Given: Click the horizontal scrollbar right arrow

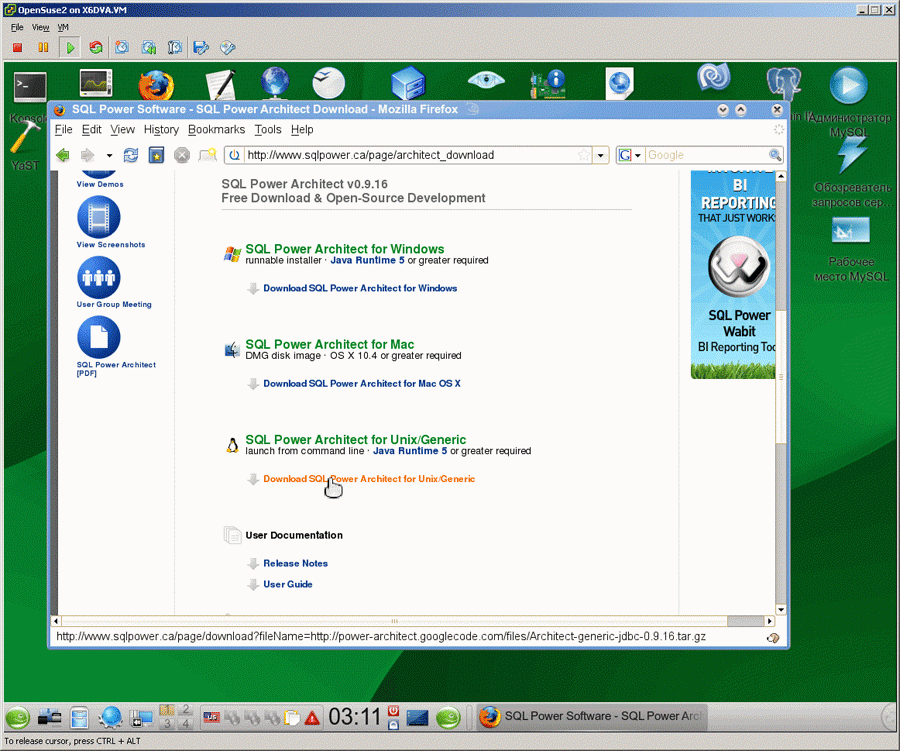Looking at the screenshot, I should point(769,621).
